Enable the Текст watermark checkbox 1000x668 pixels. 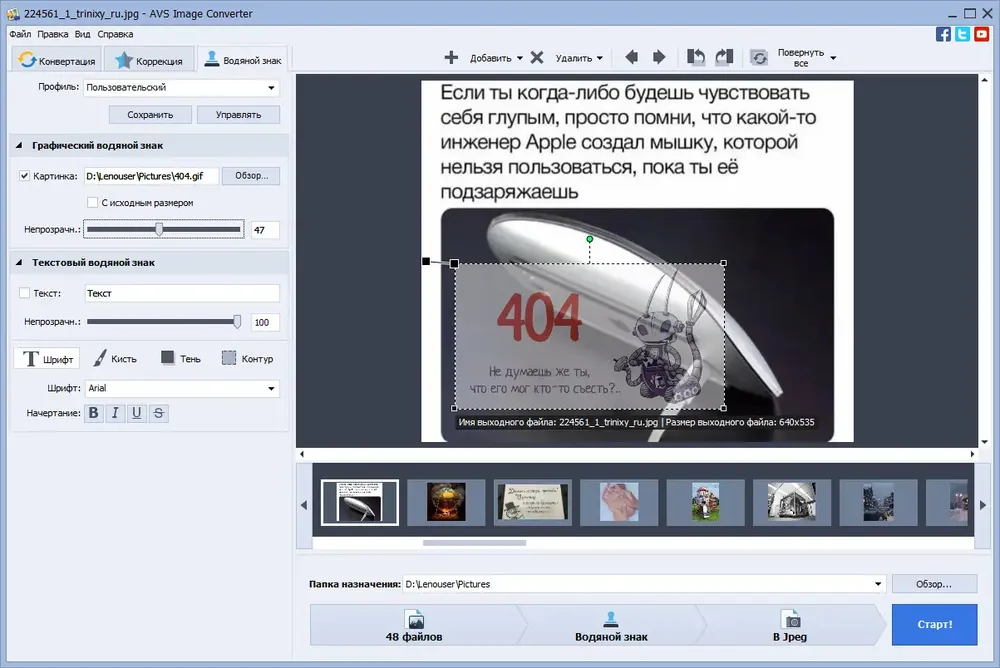[x=24, y=293]
